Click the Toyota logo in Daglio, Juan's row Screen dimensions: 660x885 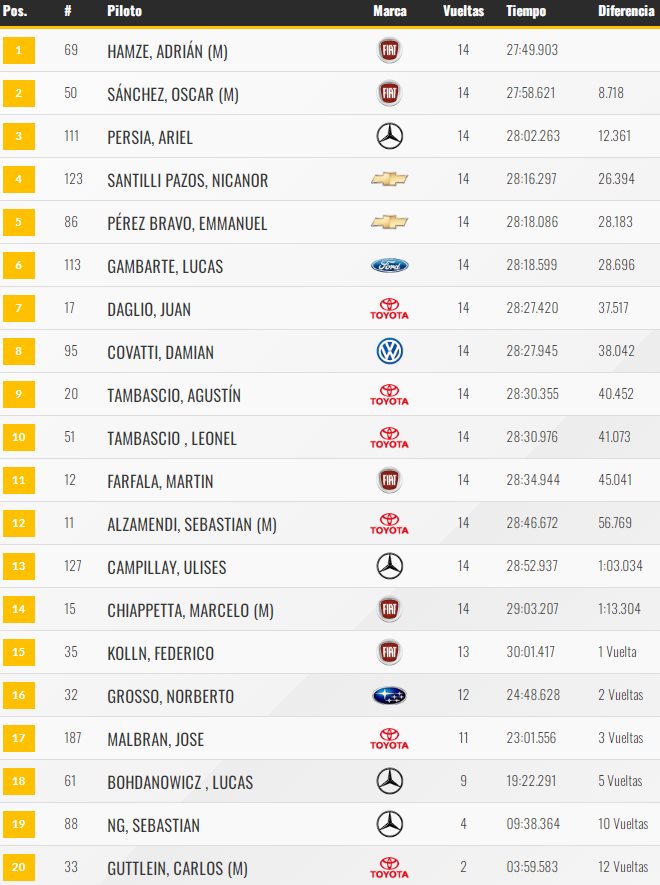click(389, 308)
